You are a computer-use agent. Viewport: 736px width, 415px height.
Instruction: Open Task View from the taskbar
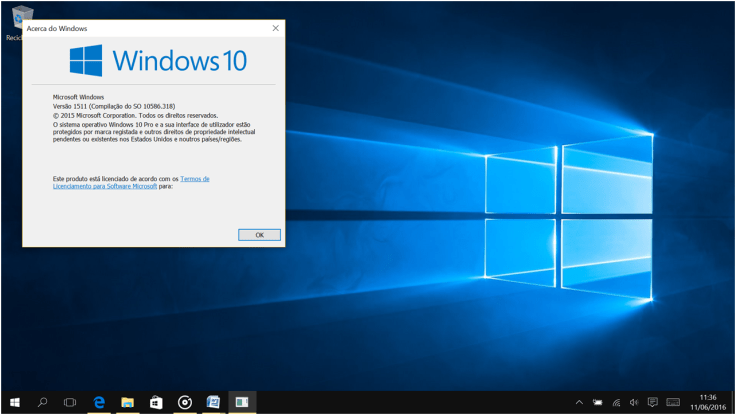[71, 402]
